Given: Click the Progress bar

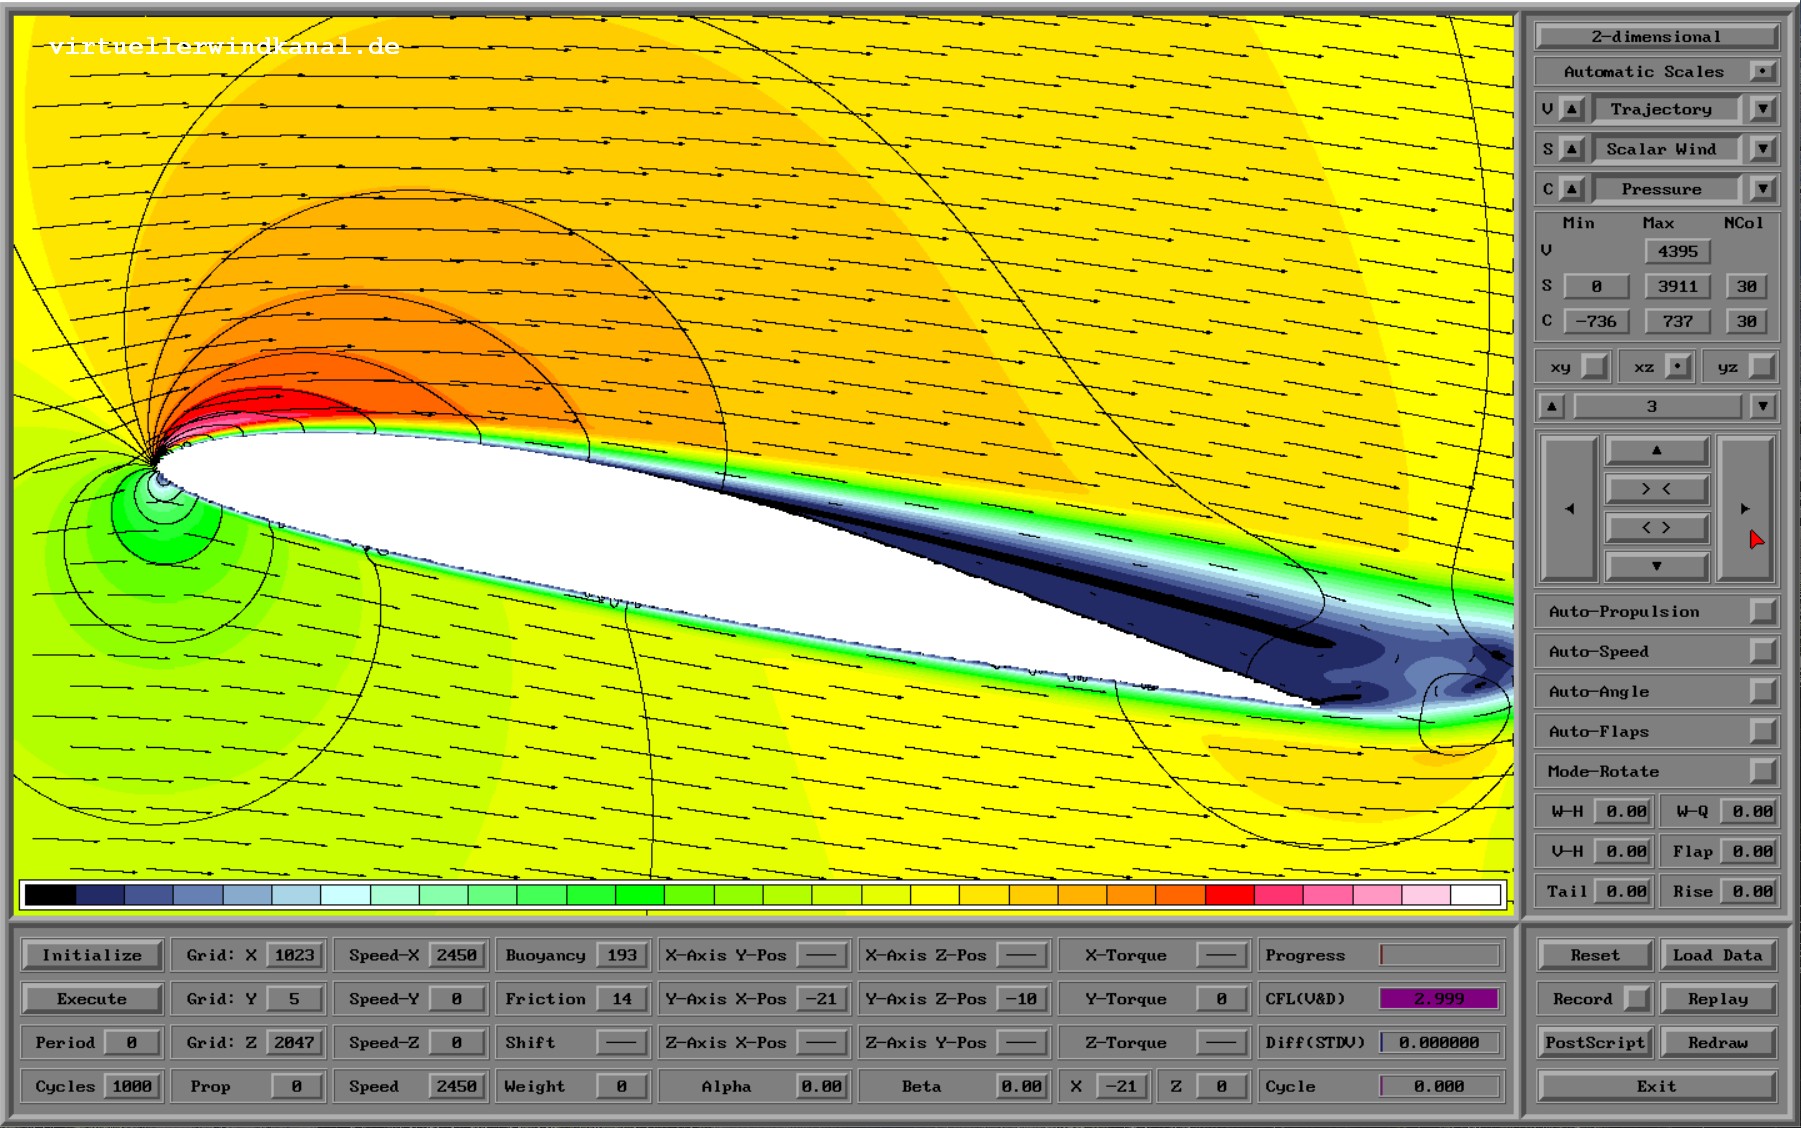Looking at the screenshot, I should tap(1440, 955).
